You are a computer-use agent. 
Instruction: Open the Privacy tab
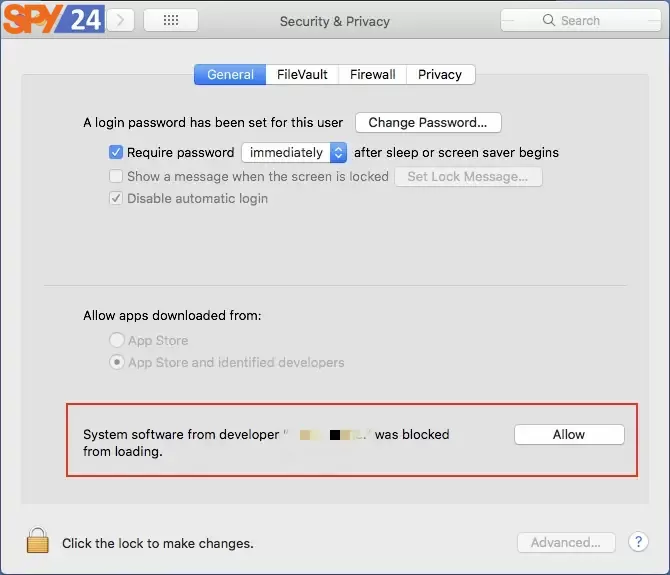point(440,75)
